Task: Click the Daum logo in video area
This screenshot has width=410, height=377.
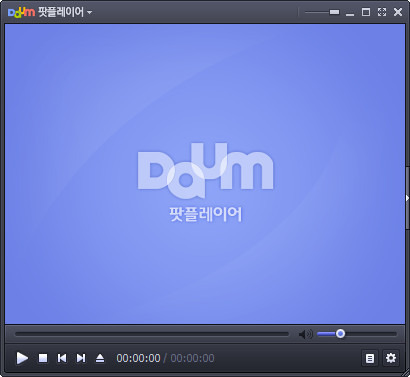Action: pyautogui.click(x=205, y=170)
